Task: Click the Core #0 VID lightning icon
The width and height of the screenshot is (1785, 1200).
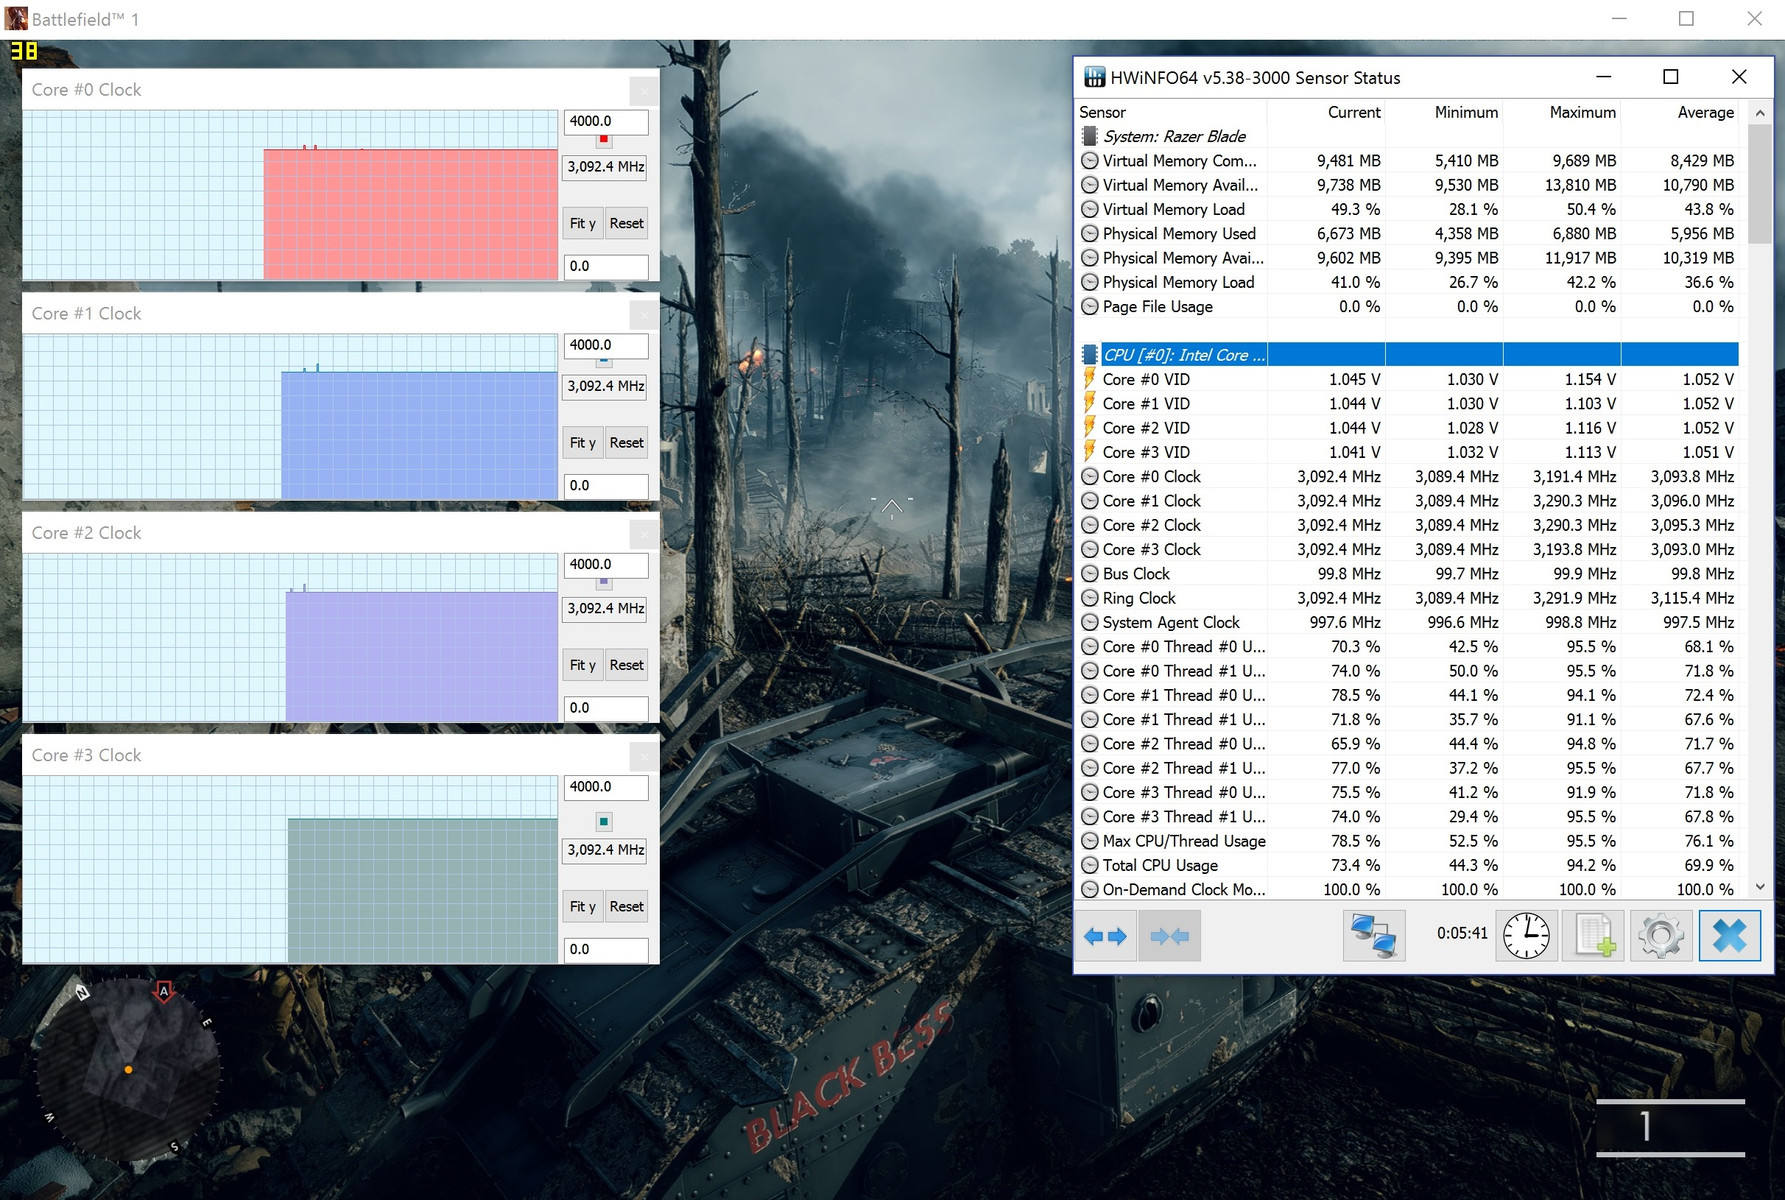Action: (x=1090, y=379)
